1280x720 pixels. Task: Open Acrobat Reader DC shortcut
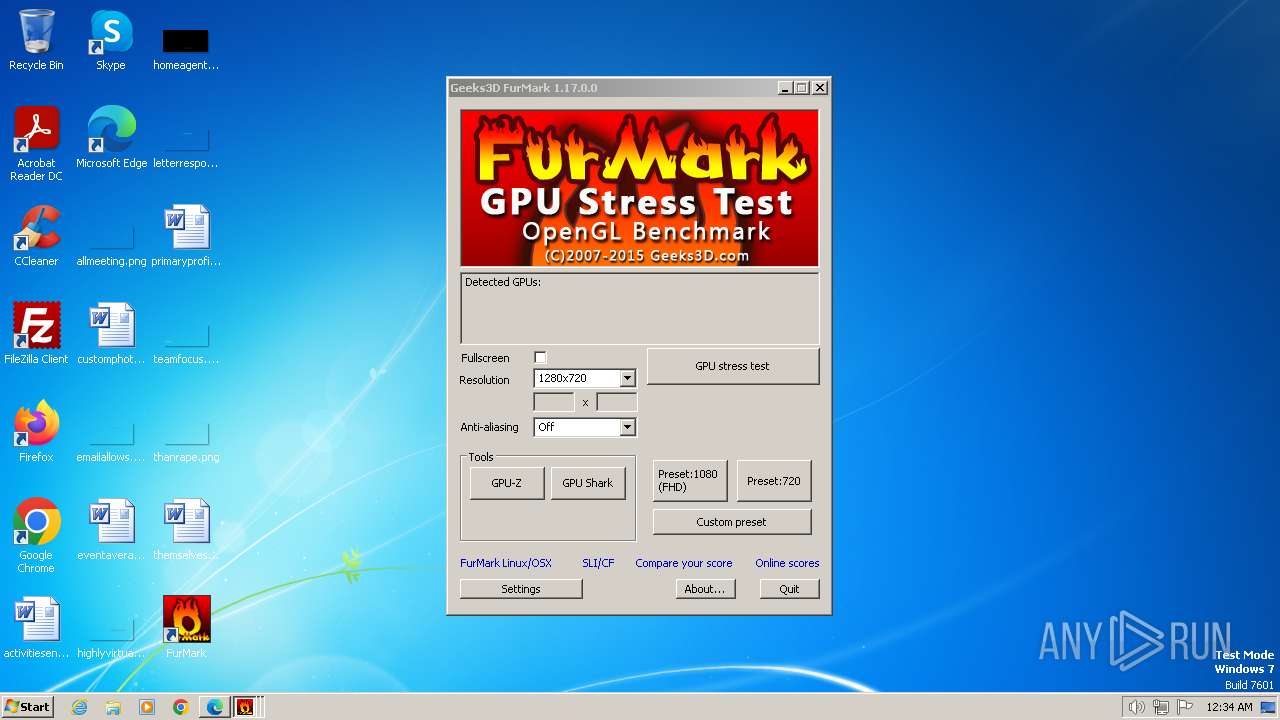point(36,144)
